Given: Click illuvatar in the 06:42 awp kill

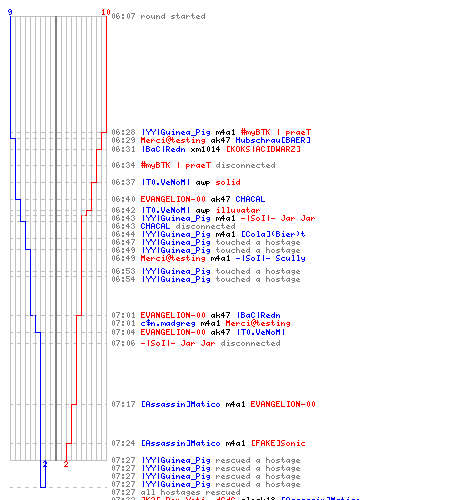Looking at the screenshot, I should tap(238, 210).
